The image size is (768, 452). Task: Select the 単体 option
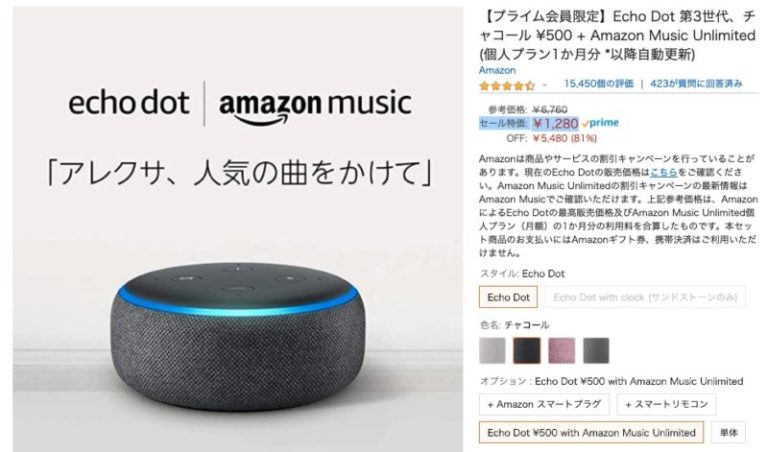[x=728, y=432]
